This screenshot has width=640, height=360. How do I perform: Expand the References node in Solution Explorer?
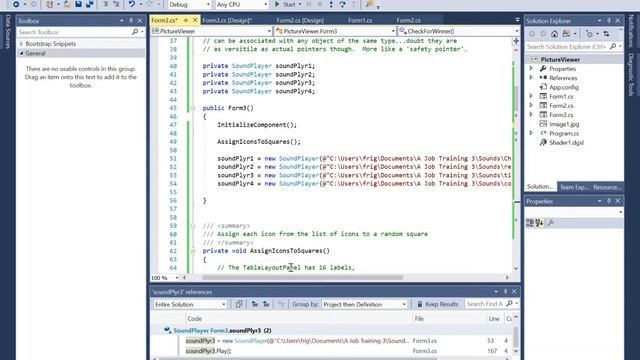pos(531,78)
